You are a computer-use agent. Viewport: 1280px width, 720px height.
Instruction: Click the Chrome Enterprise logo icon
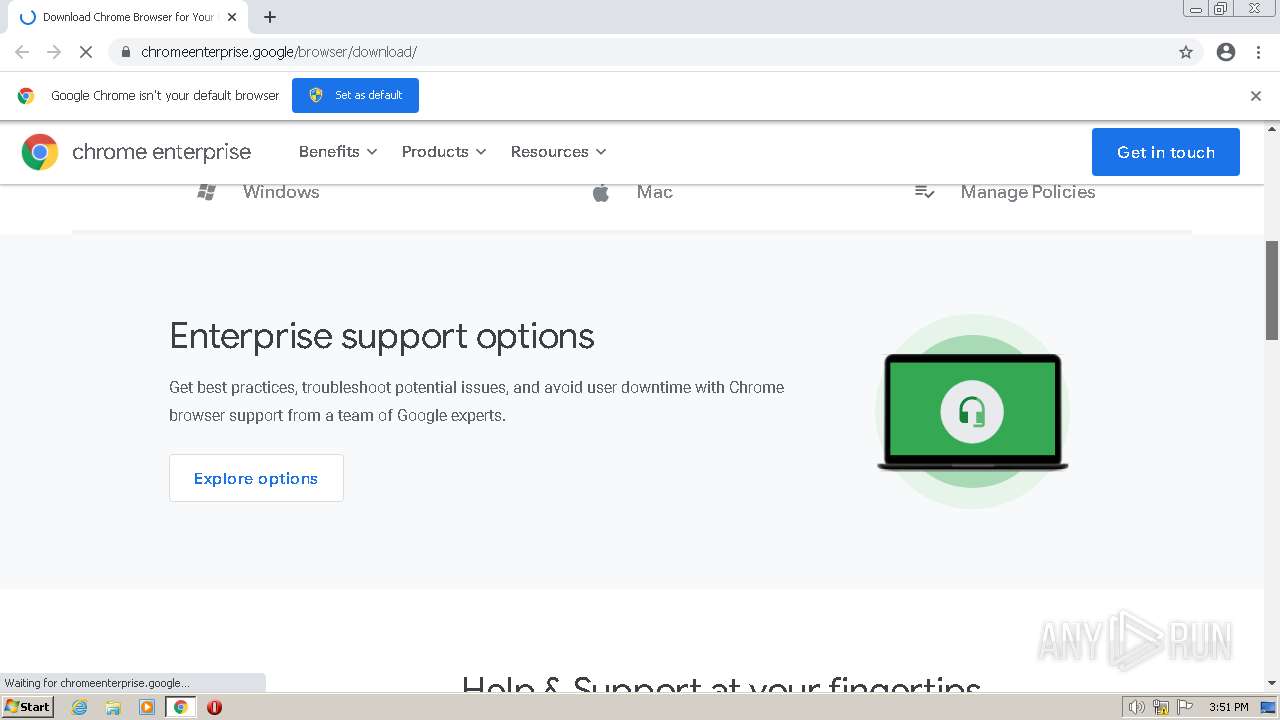(x=40, y=152)
